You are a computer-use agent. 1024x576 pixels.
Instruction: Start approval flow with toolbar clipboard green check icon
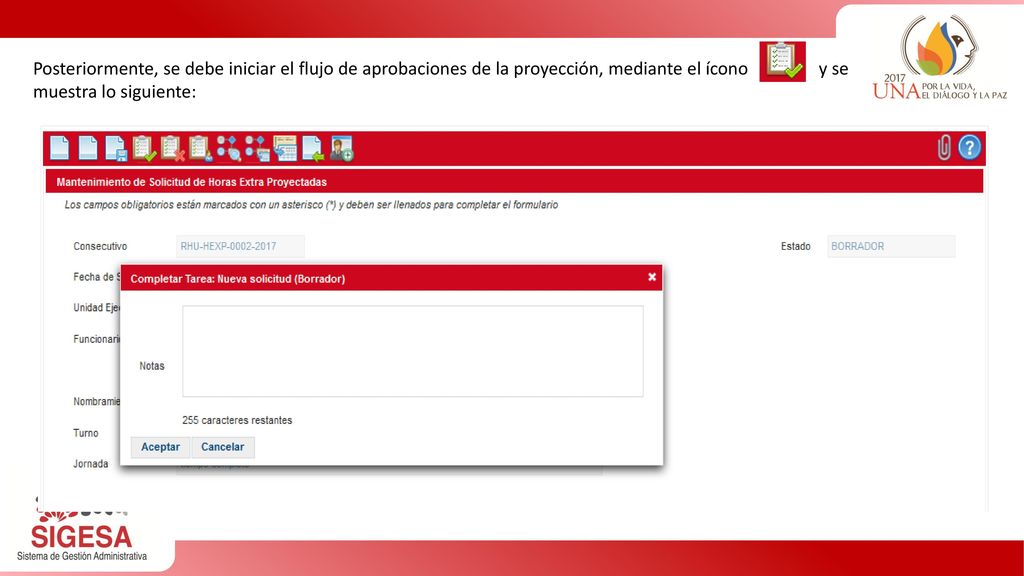pos(144,148)
